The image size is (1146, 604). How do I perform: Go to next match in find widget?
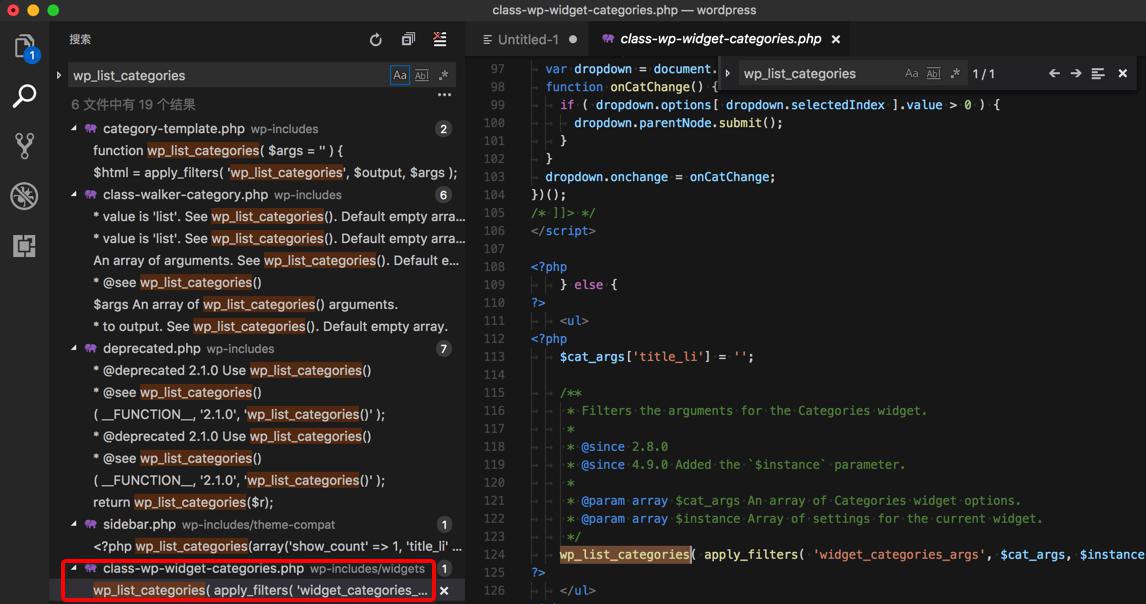tap(1076, 74)
